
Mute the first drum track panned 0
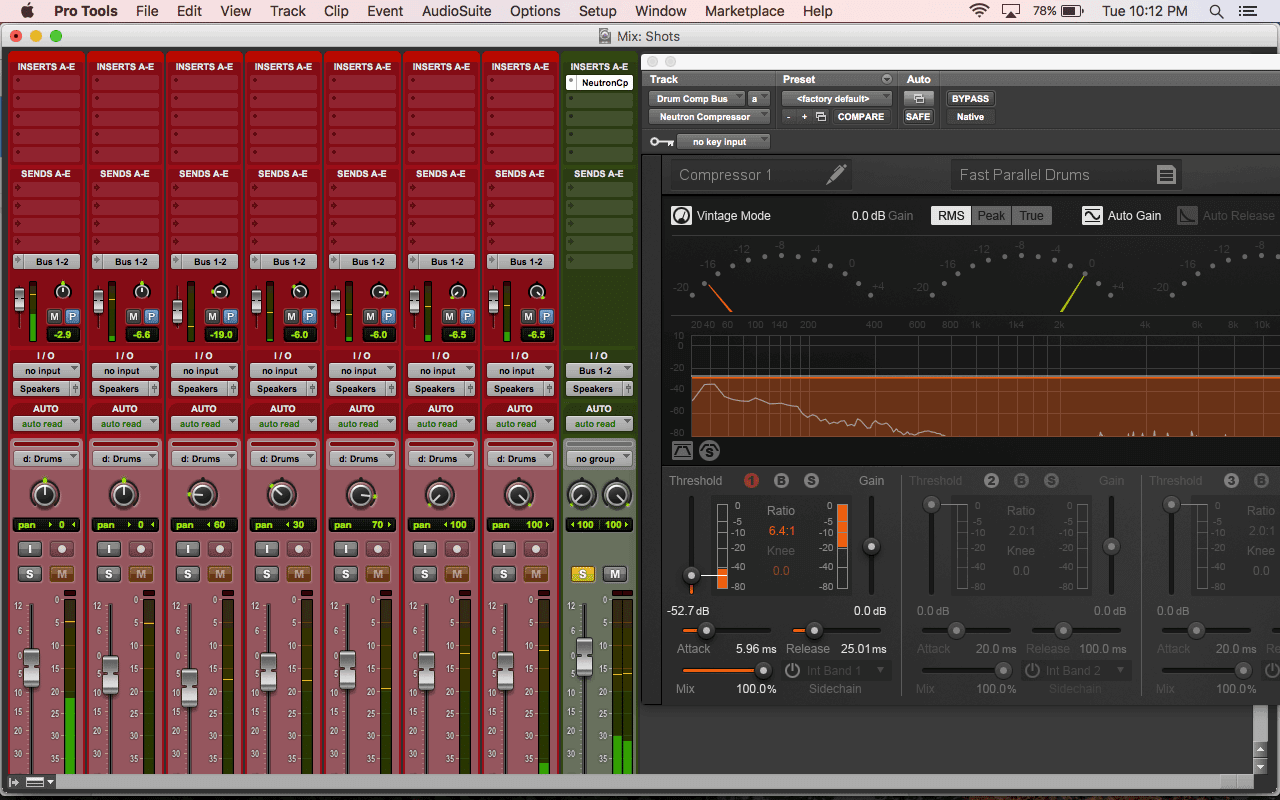[x=62, y=574]
